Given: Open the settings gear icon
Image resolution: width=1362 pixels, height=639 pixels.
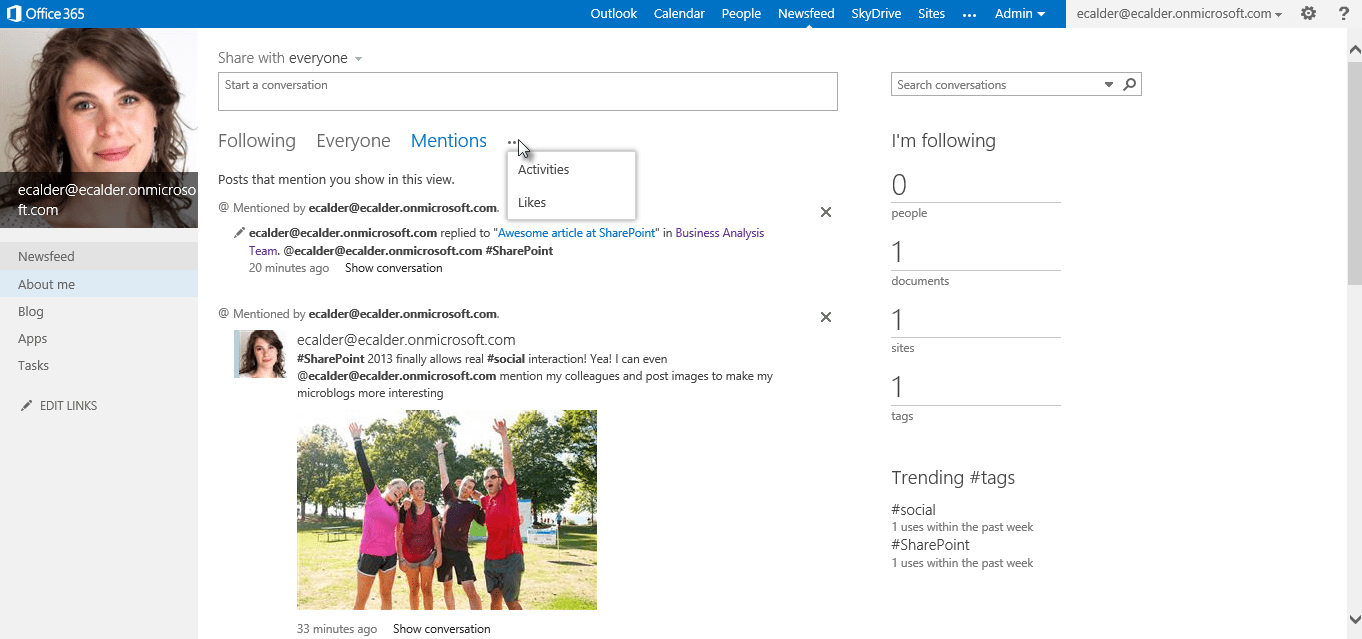Looking at the screenshot, I should coord(1308,14).
